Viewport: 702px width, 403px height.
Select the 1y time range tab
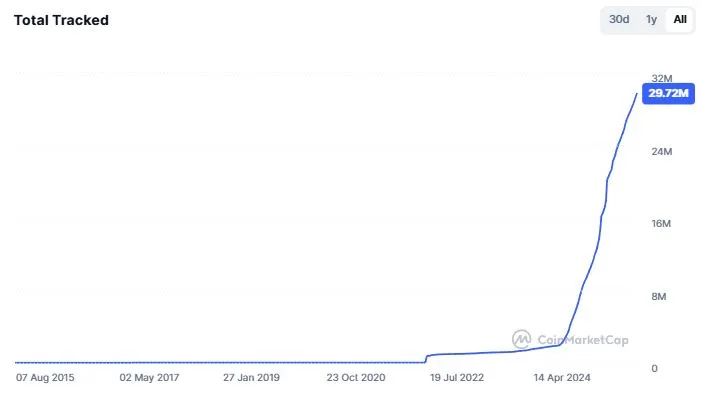coord(651,20)
